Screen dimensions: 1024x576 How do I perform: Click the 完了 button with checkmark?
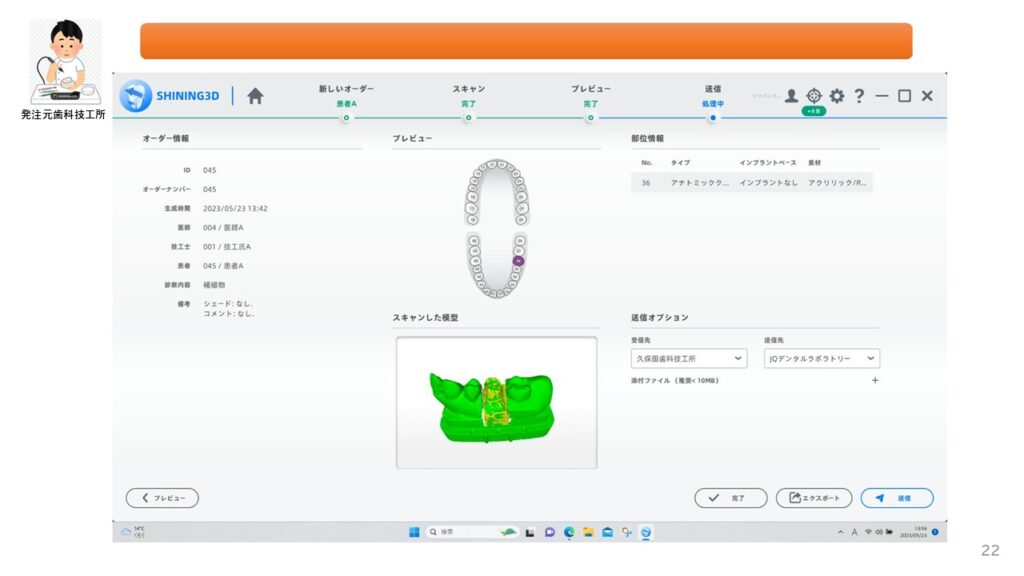point(730,498)
